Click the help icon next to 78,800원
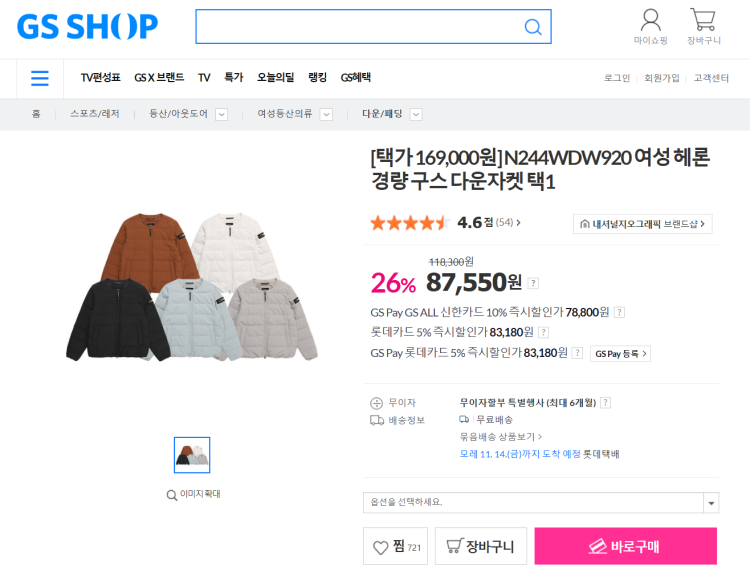Viewport: 750px width, 568px height. (x=619, y=312)
